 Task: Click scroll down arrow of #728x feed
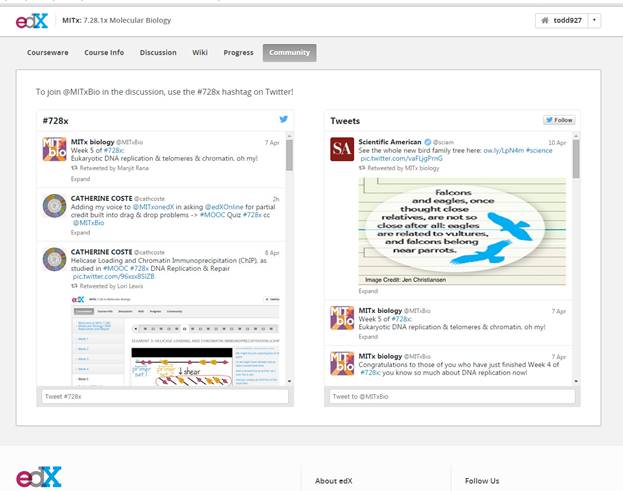tap(289, 381)
